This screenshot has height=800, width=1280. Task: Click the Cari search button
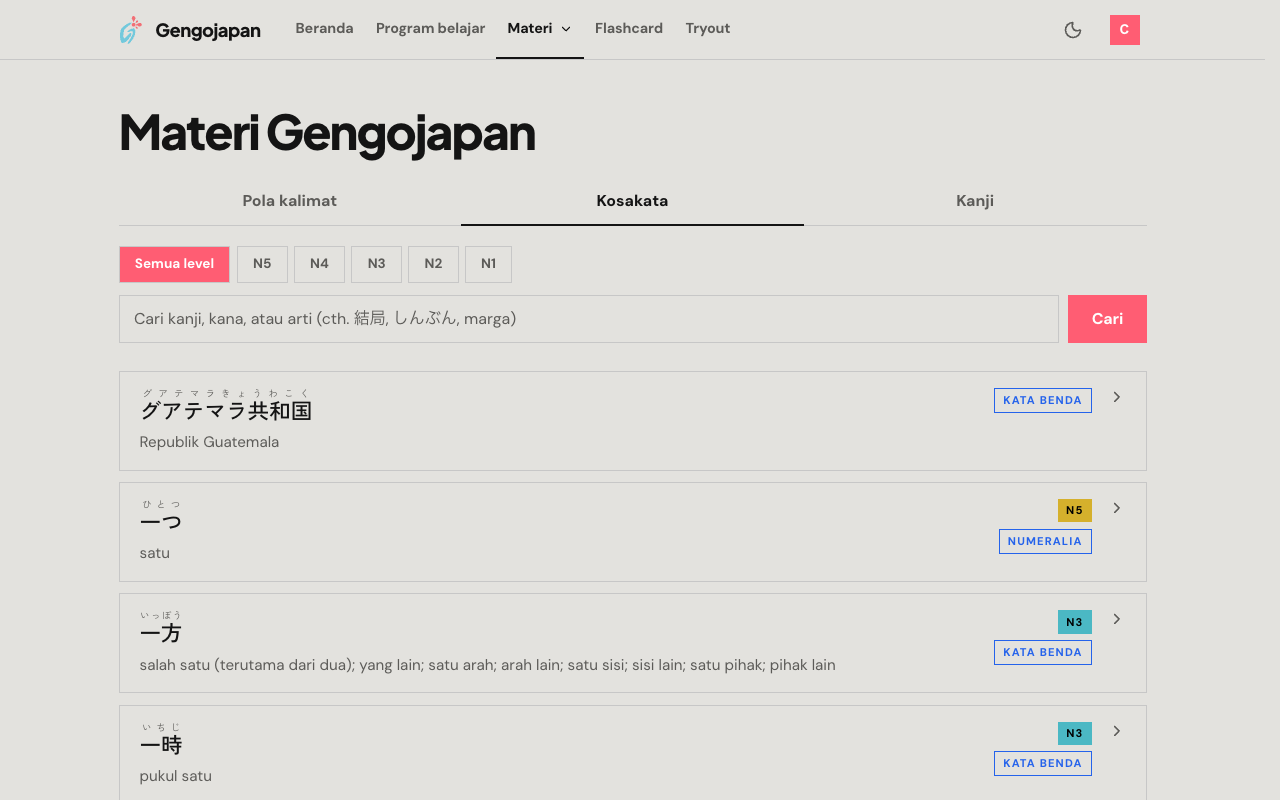pos(1107,319)
